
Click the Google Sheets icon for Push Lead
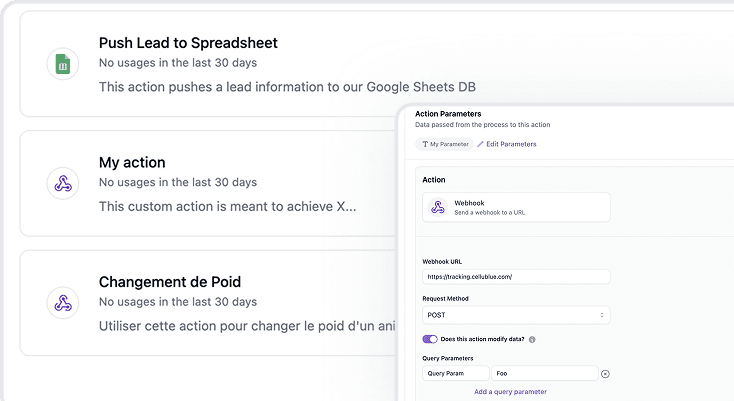pyautogui.click(x=62, y=65)
